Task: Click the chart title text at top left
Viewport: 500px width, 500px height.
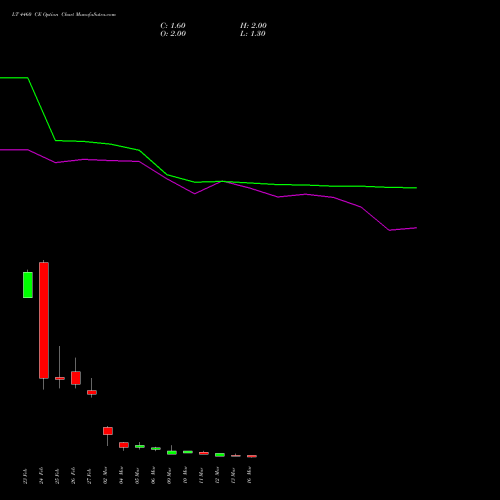Action: [64, 15]
